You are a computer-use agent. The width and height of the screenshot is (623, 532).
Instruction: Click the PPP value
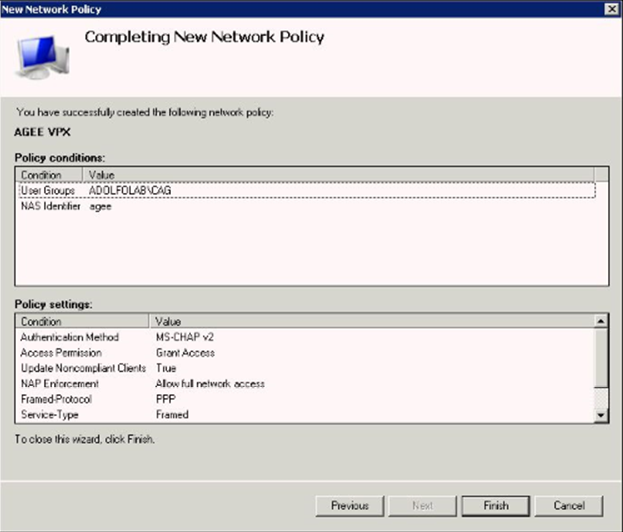click(x=166, y=399)
